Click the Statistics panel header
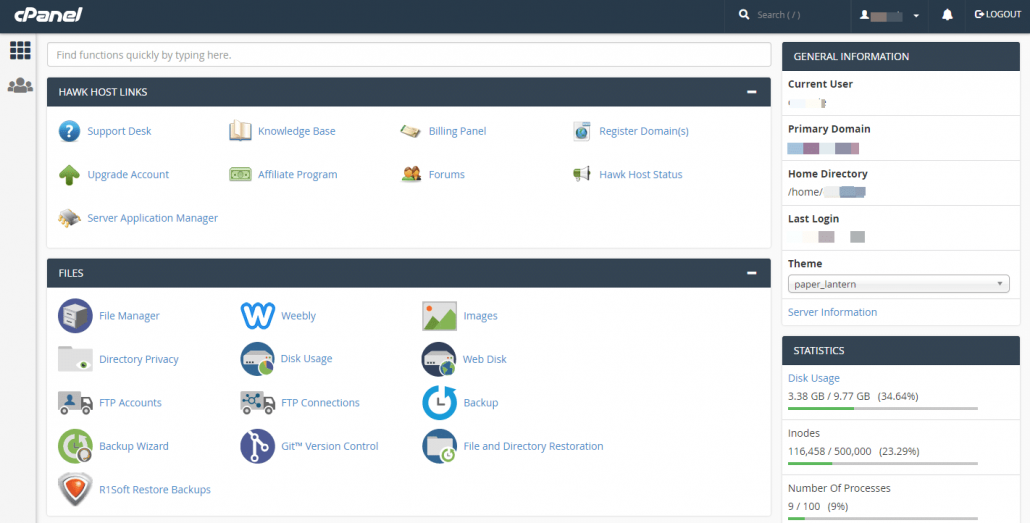This screenshot has width=1030, height=523. point(901,351)
